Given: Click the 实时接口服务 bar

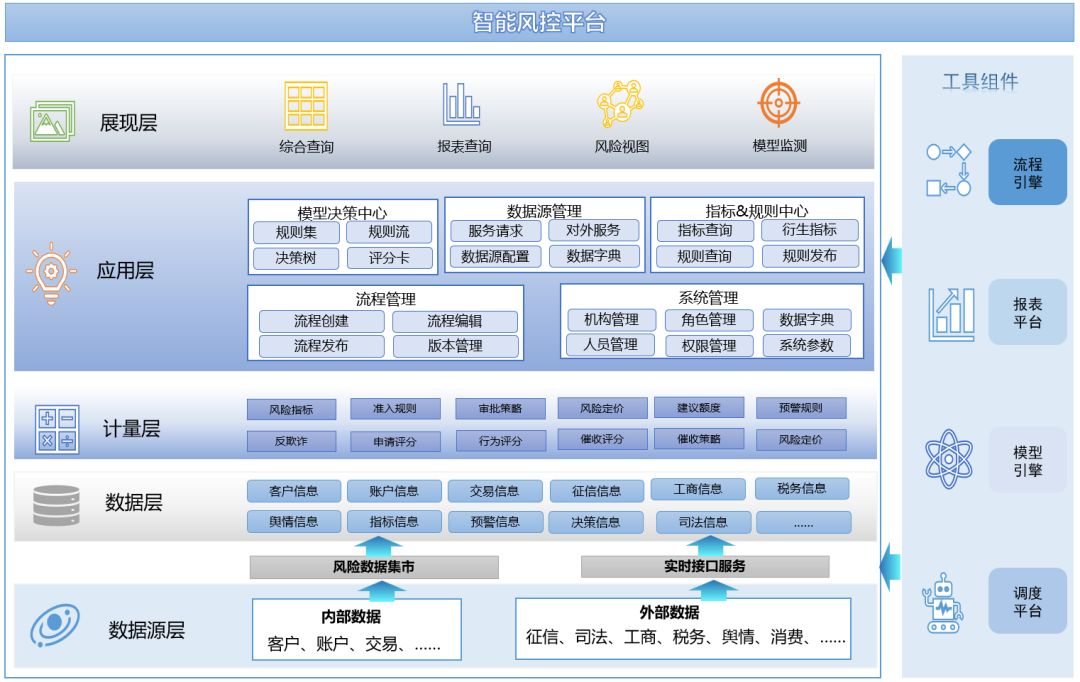Looking at the screenshot, I should pyautogui.click(x=705, y=566).
